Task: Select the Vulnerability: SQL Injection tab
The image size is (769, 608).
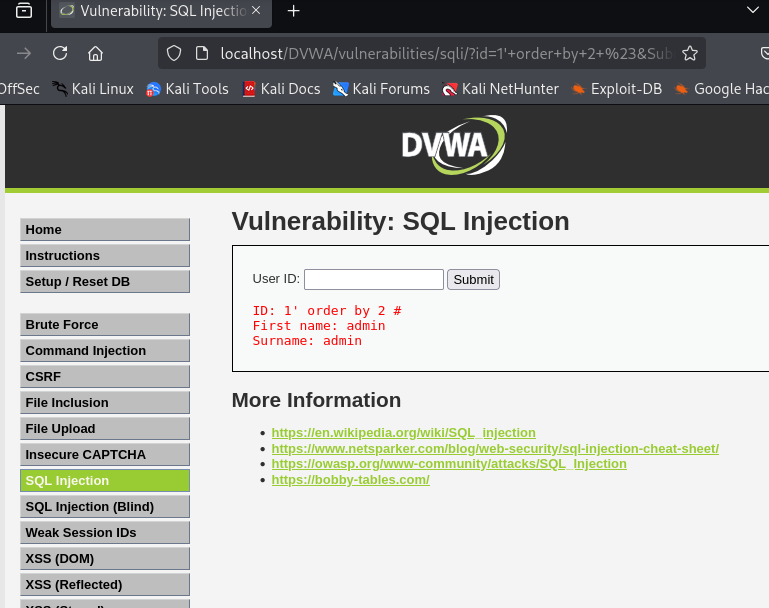Action: pyautogui.click(x=161, y=11)
